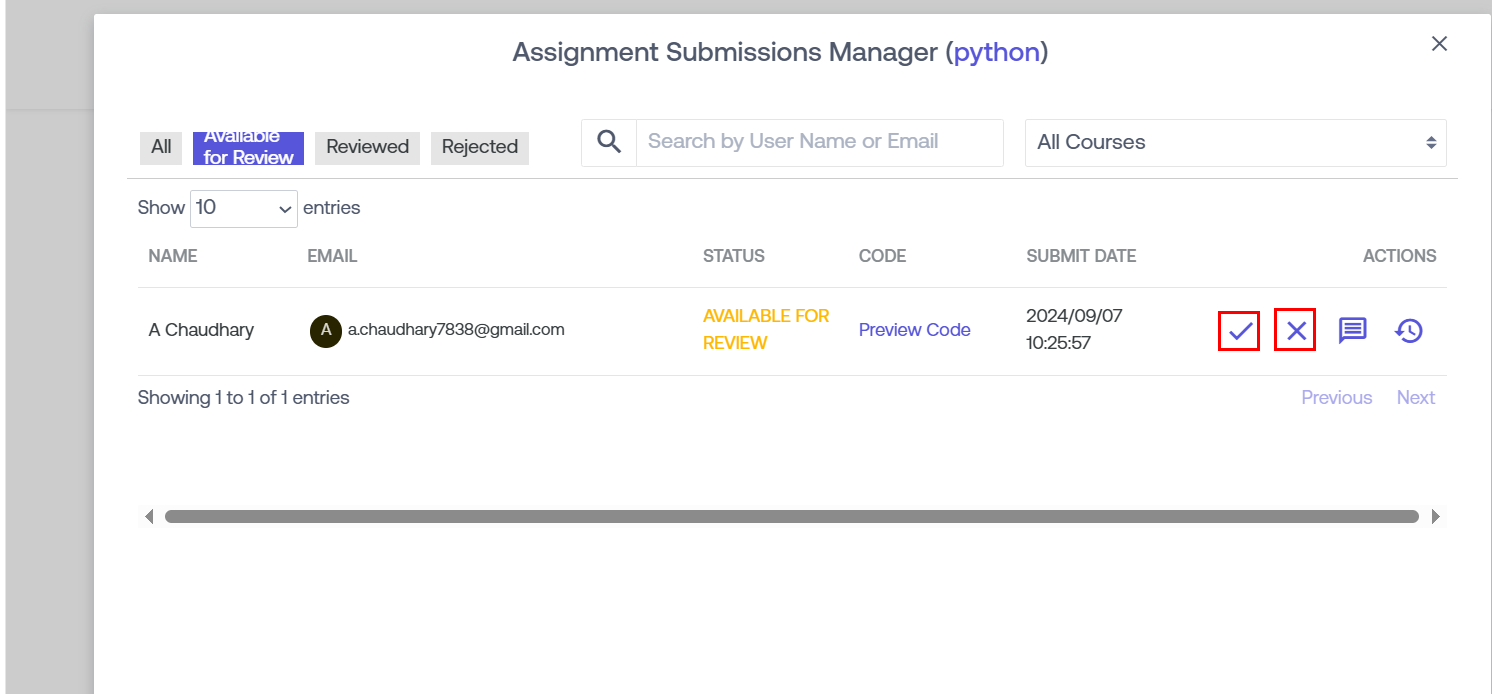The image size is (1492, 694).
Task: Click the left arrow of horizontal scrollbar
Action: pyautogui.click(x=149, y=517)
